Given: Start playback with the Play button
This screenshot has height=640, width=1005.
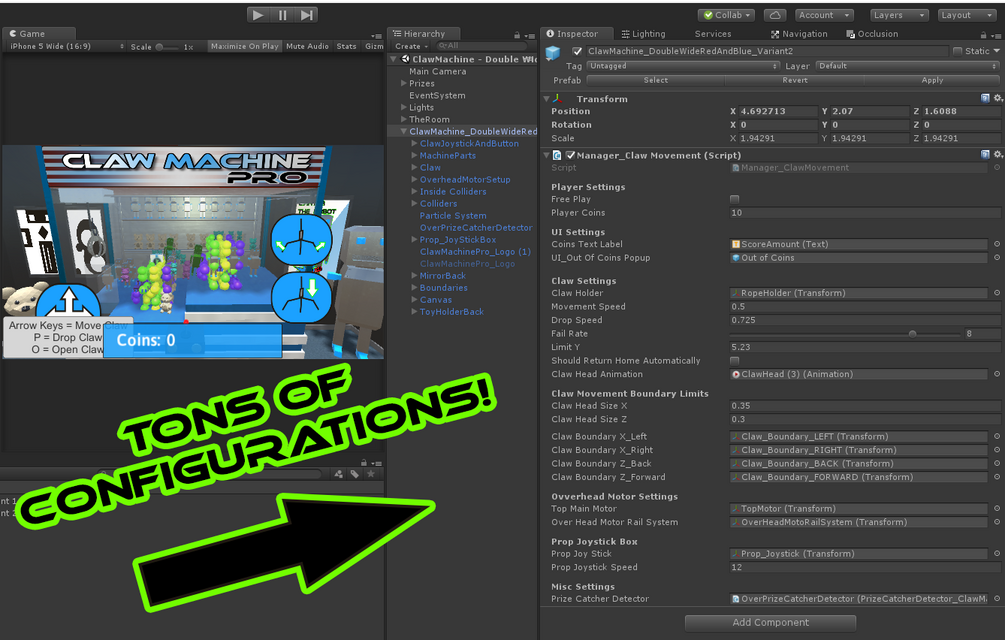Looking at the screenshot, I should point(258,15).
